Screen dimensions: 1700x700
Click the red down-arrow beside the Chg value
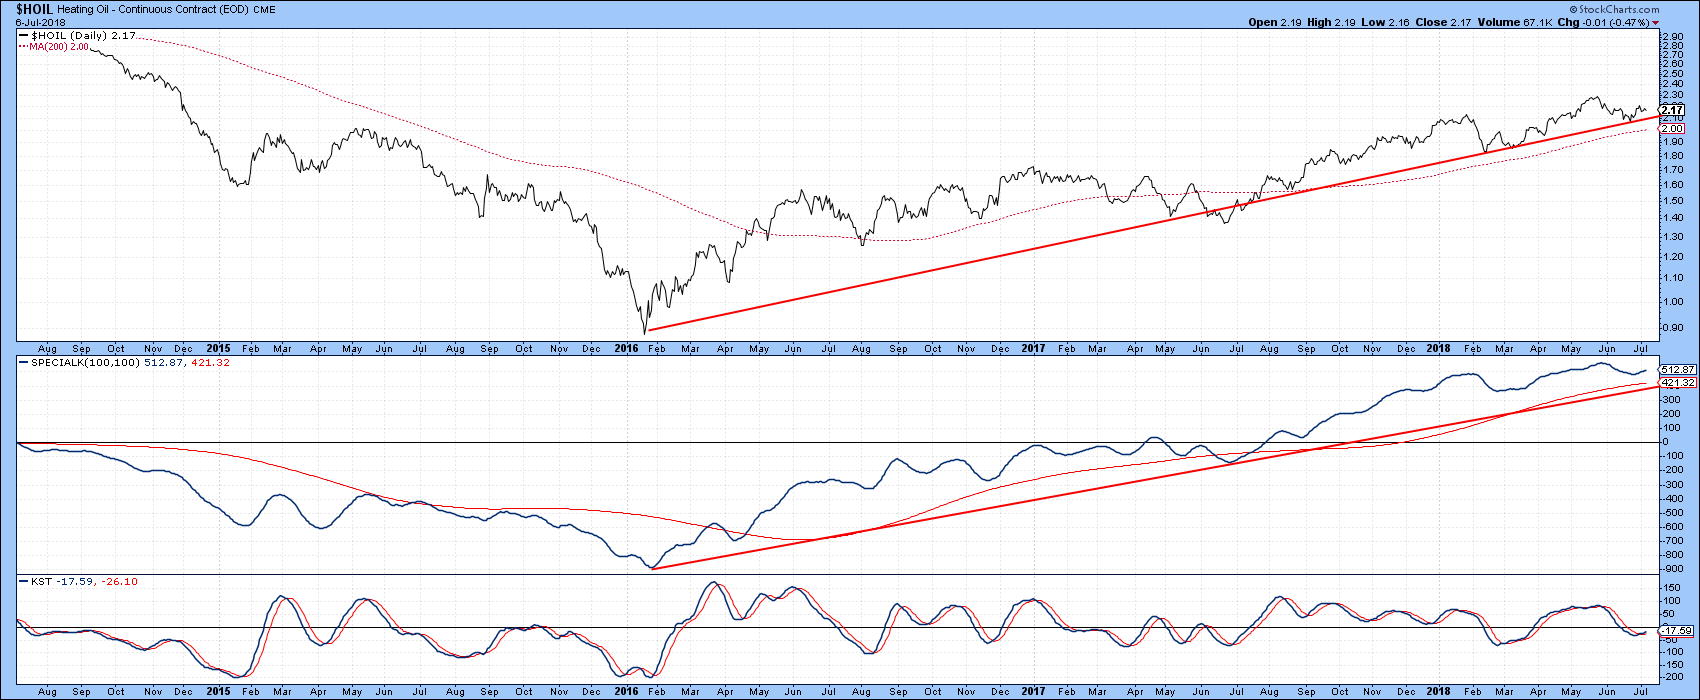(1655, 21)
